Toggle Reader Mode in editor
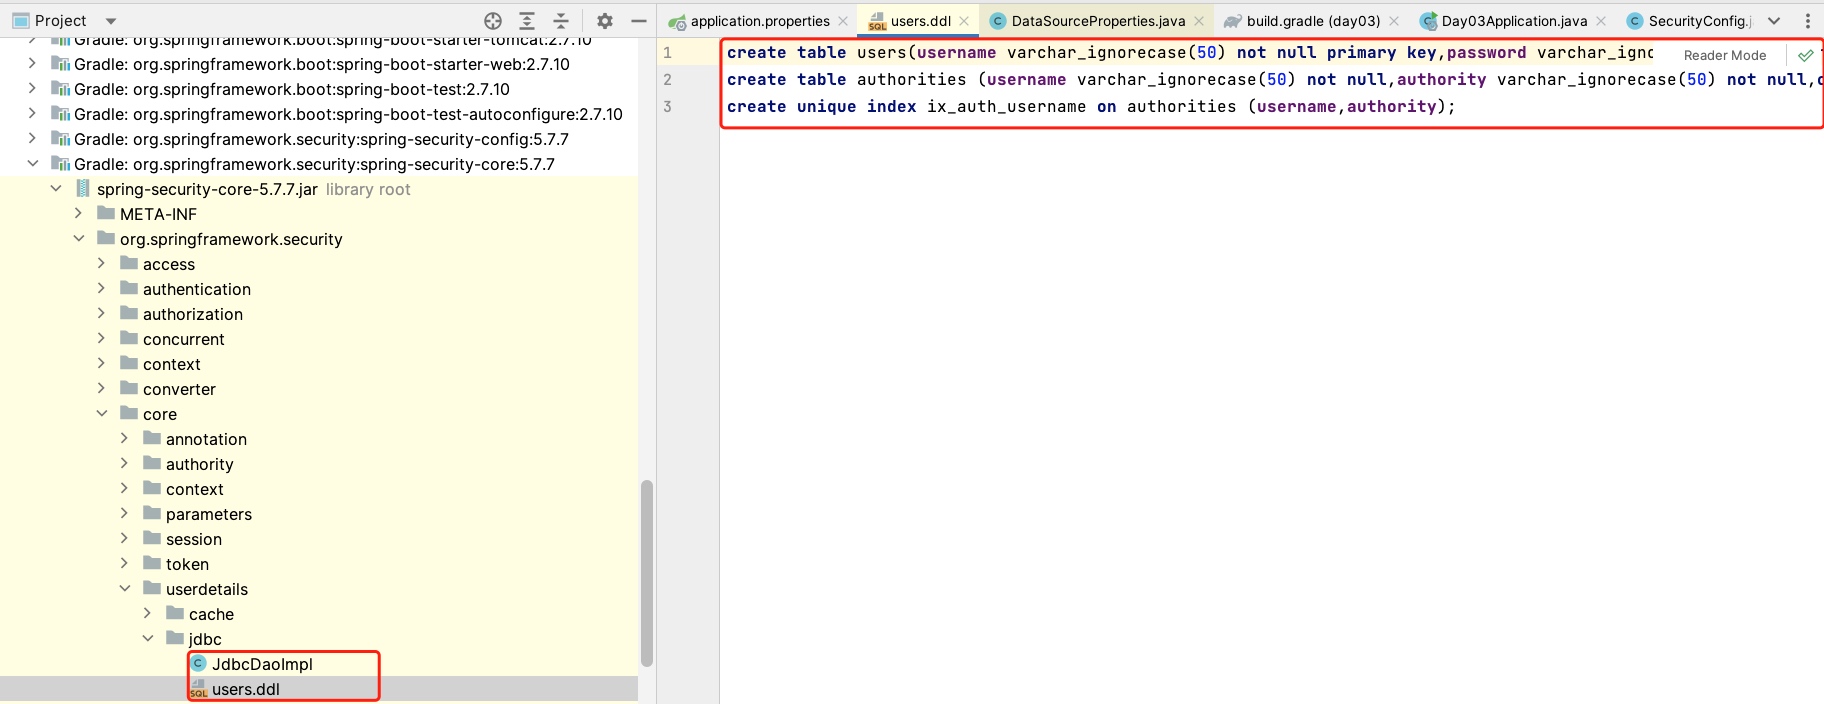 [1725, 55]
